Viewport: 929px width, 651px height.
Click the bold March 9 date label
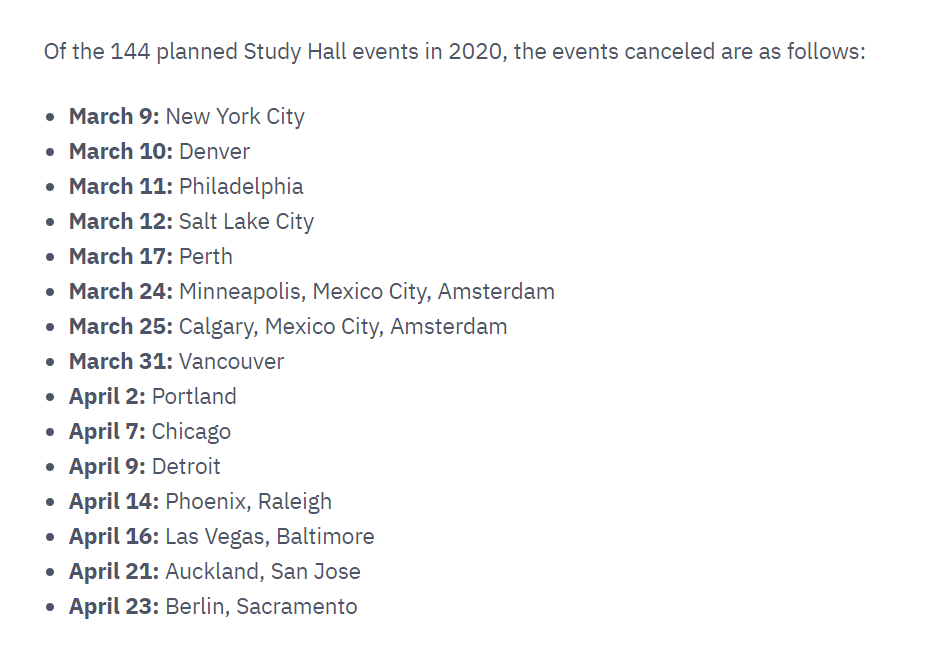click(x=114, y=117)
